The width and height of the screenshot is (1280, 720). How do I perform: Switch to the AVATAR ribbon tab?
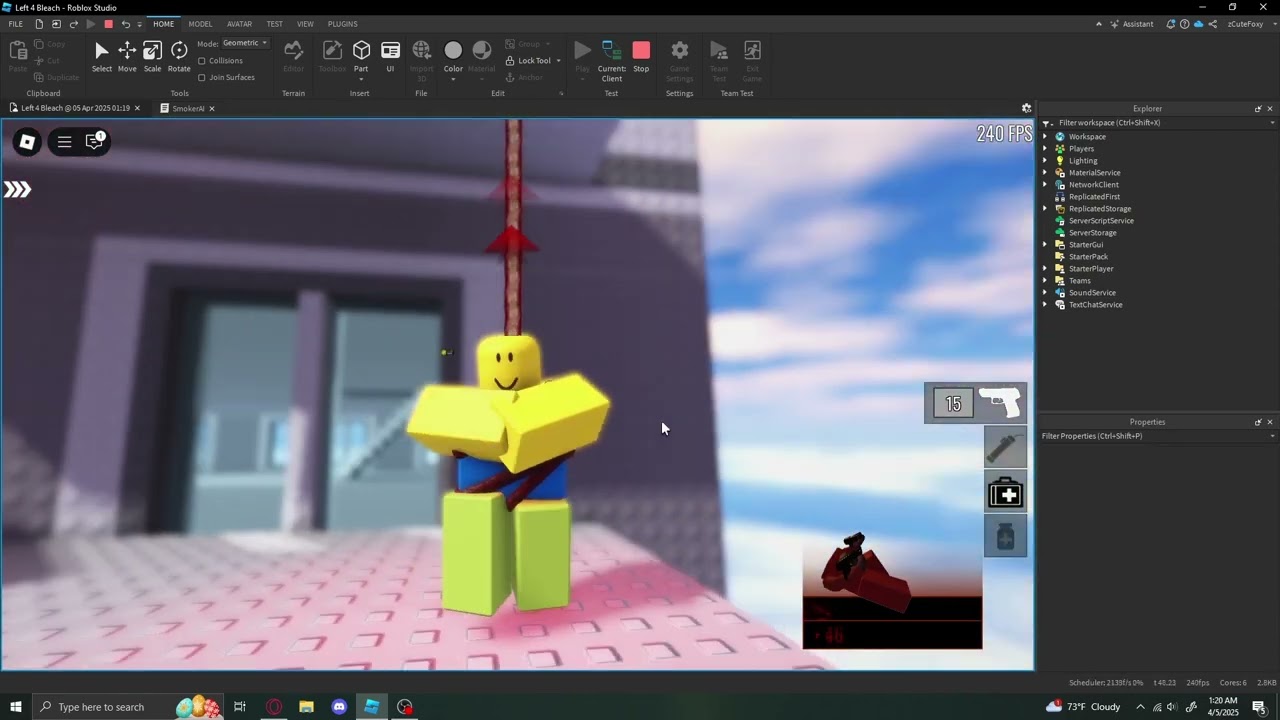239,24
